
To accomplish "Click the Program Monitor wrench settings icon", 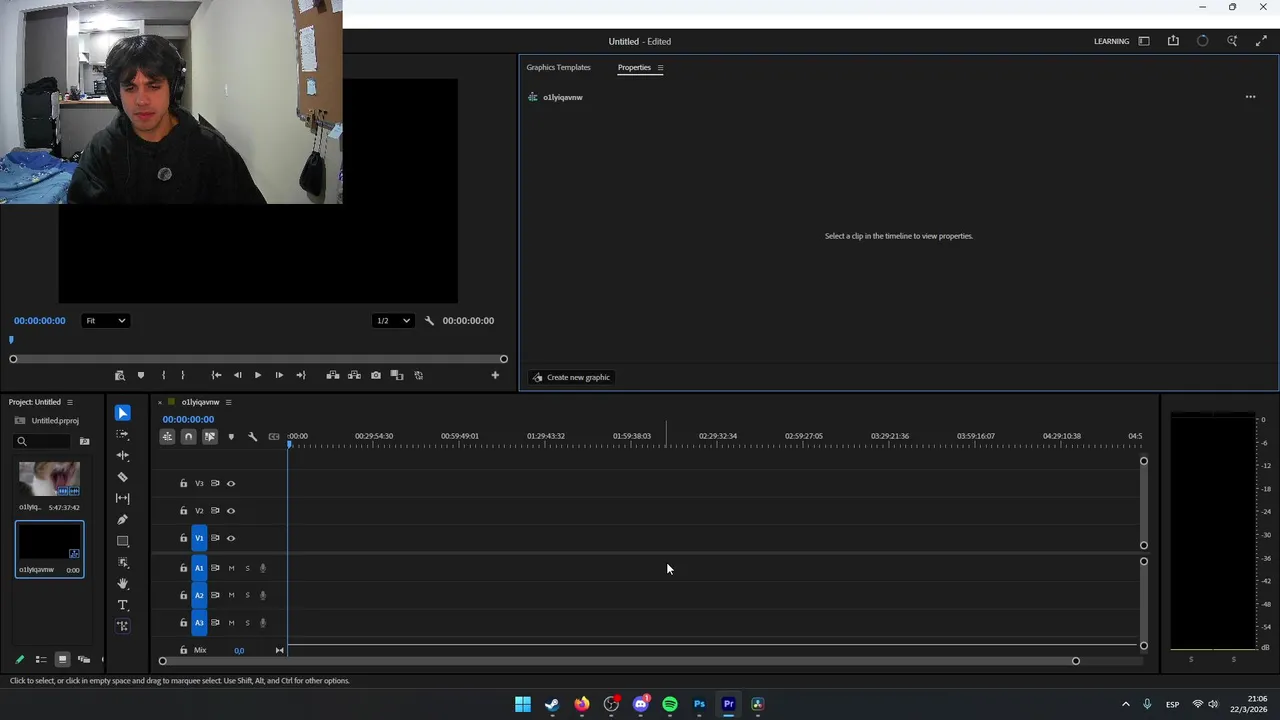I will click(x=429, y=321).
